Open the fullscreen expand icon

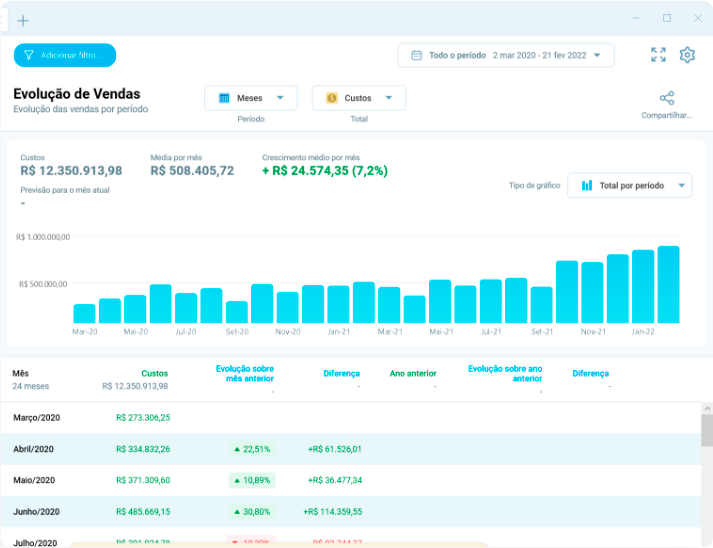[658, 55]
